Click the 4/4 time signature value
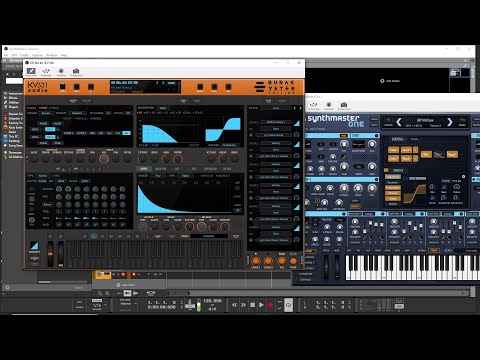This screenshot has height=360, width=480. click(x=212, y=309)
